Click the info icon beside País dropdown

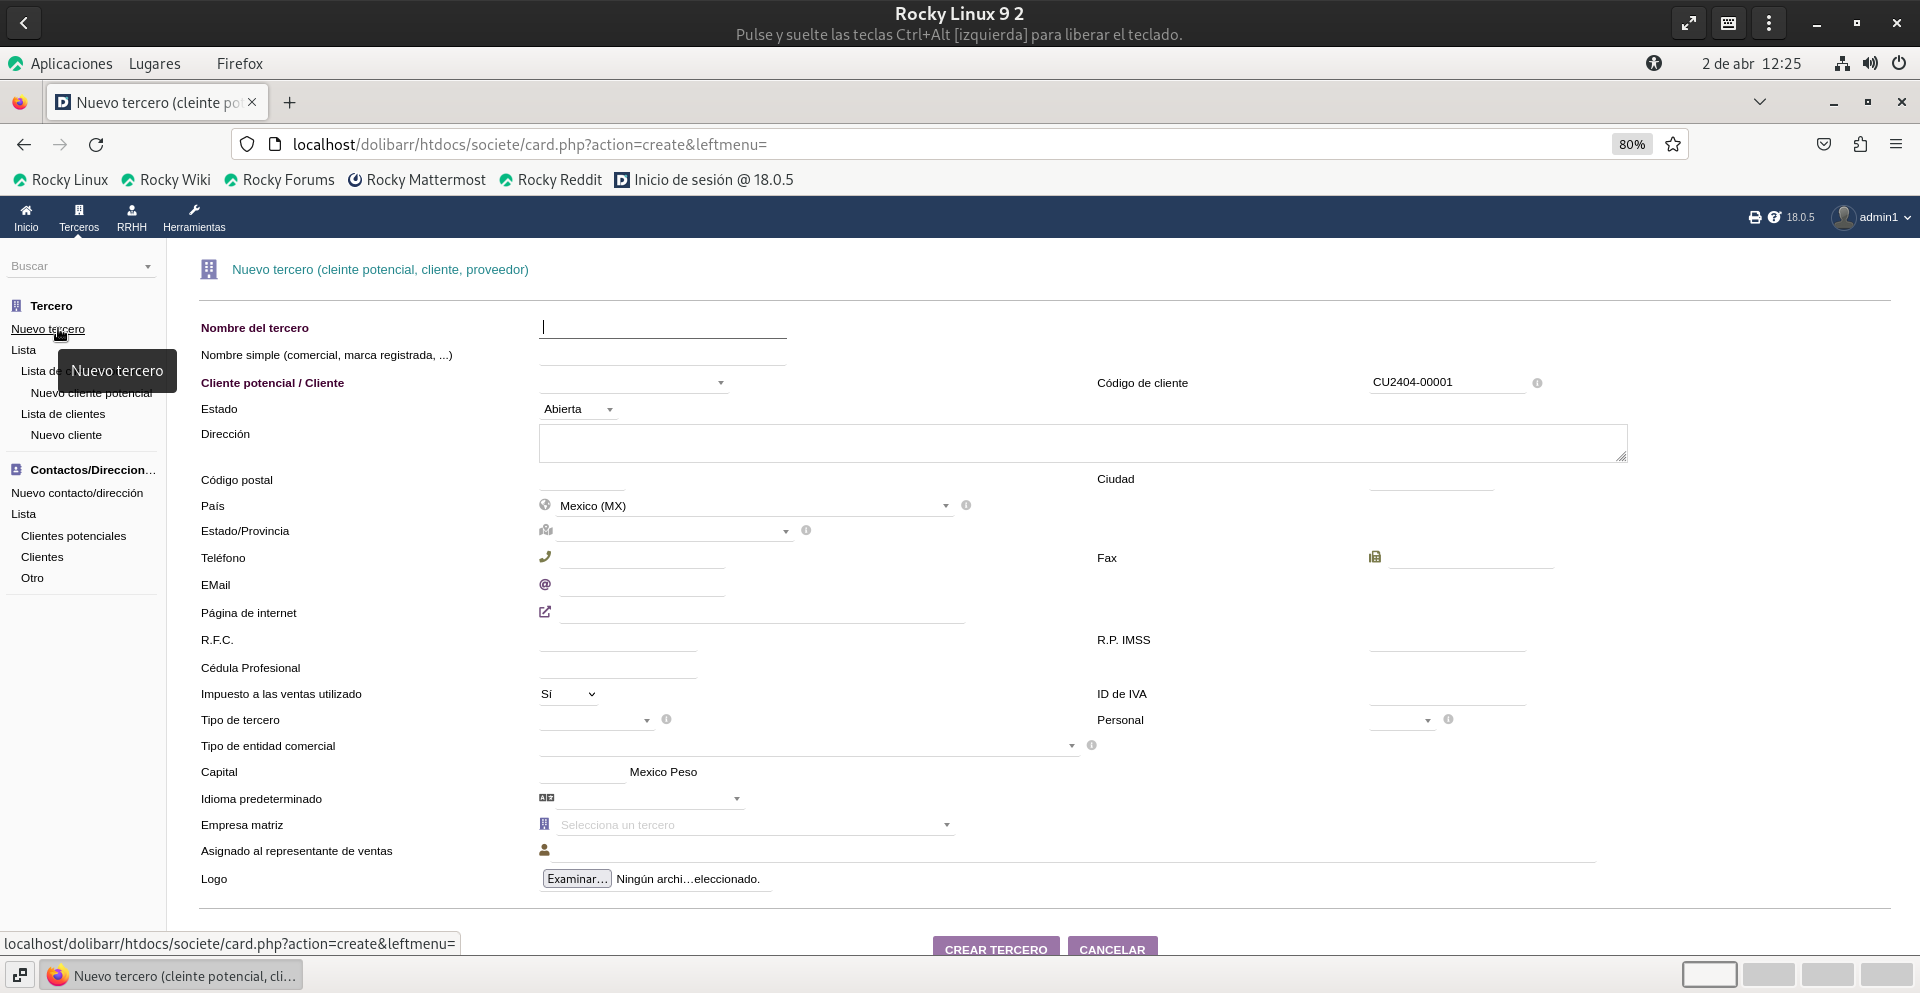(x=966, y=505)
